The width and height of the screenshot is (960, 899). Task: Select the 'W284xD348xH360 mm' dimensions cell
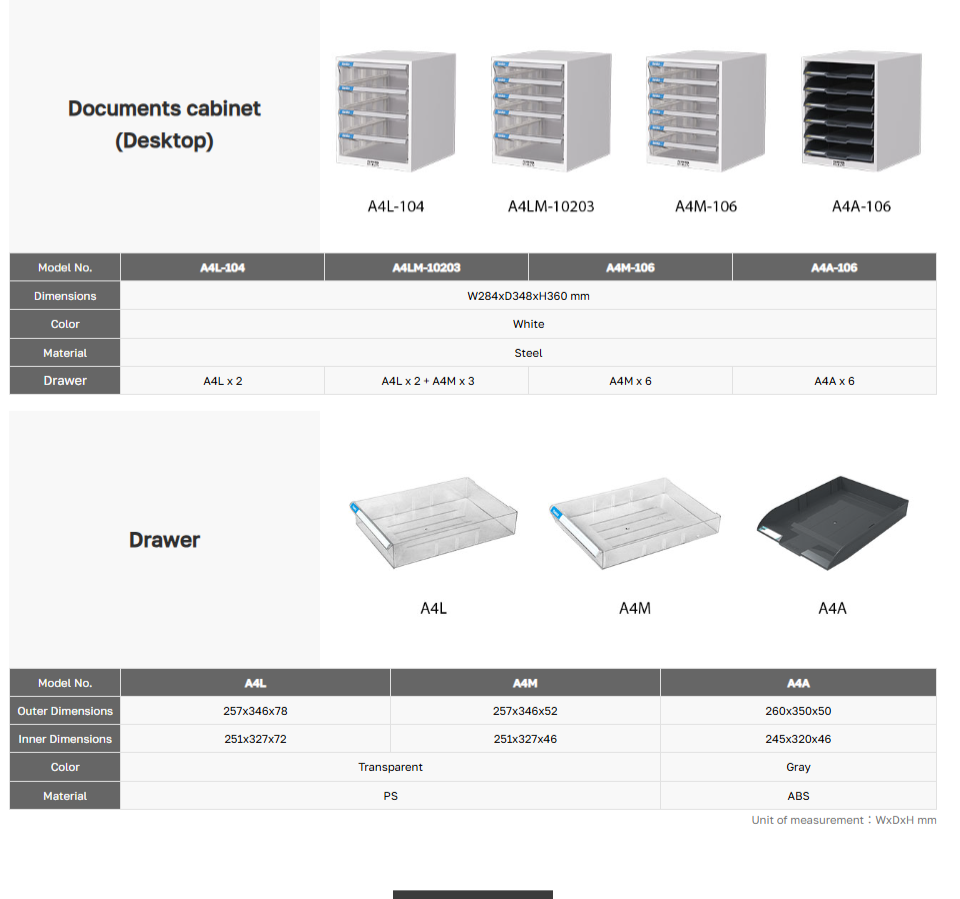[x=528, y=296]
